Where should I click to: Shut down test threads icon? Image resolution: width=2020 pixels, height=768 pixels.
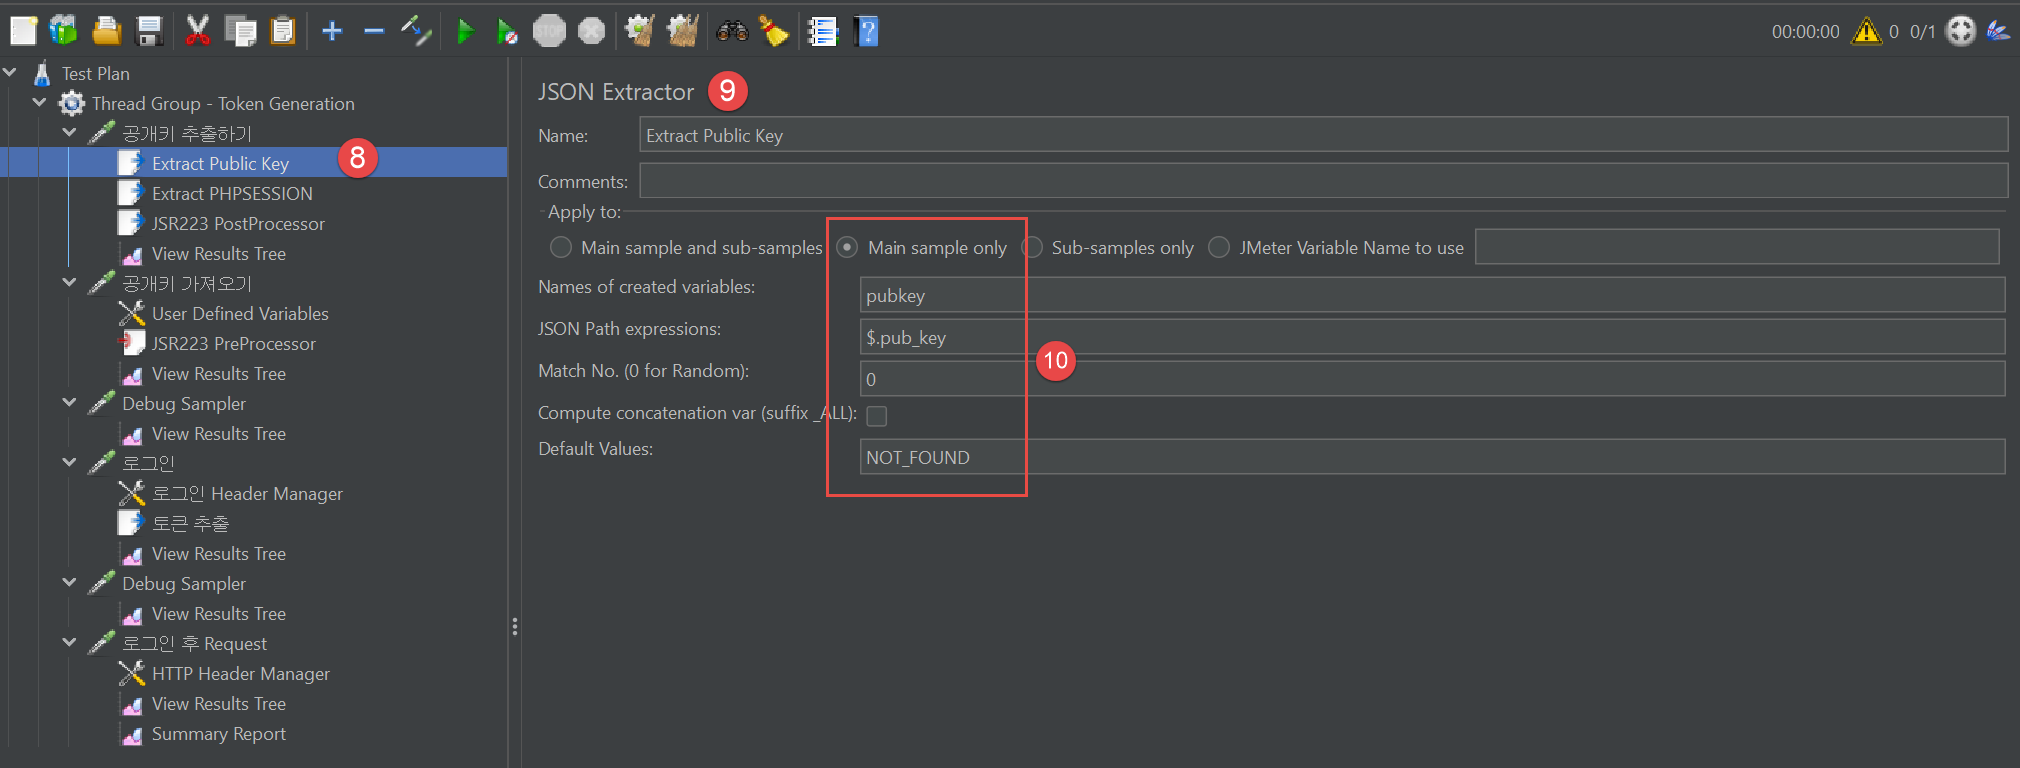tap(592, 31)
